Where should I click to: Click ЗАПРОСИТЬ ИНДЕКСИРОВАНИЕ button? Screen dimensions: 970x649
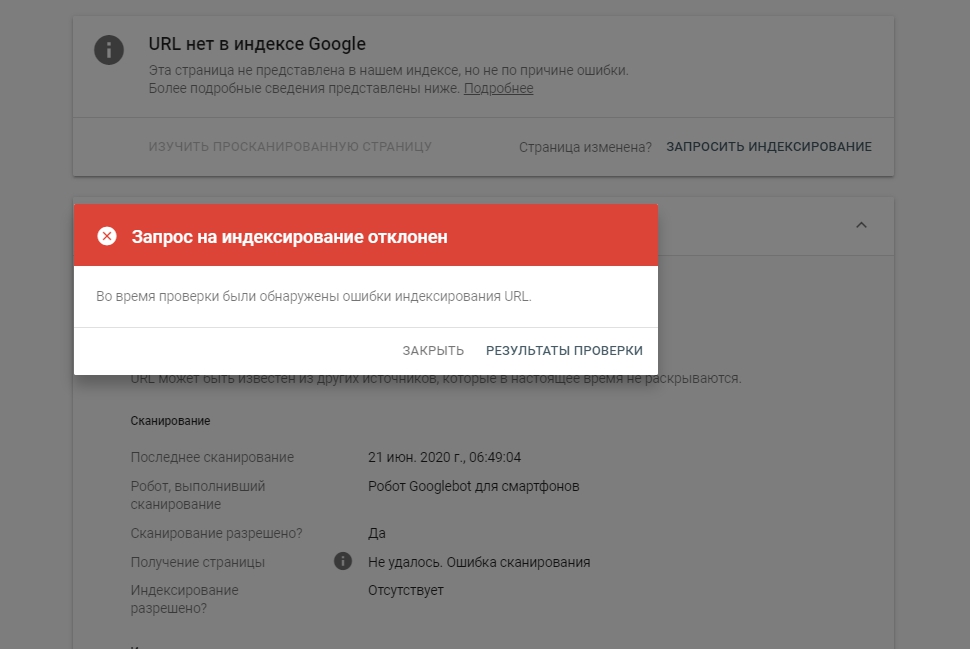pos(769,147)
